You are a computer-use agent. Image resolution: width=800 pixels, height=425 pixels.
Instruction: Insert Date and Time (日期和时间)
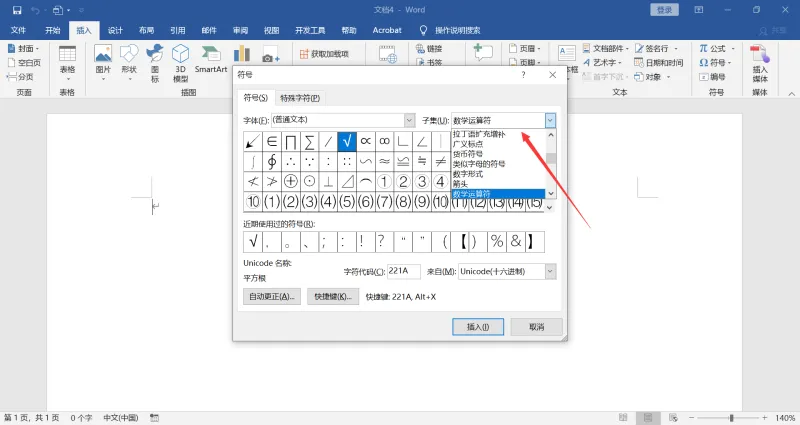coord(659,63)
